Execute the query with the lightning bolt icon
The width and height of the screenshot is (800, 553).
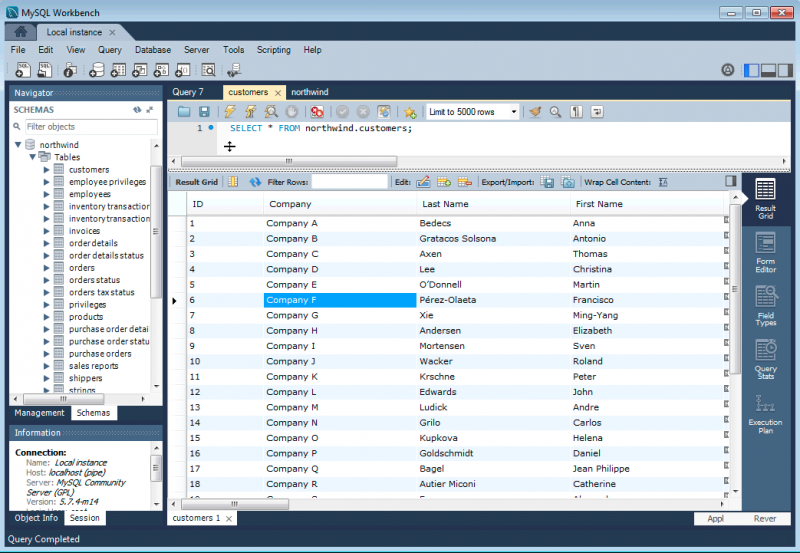[x=230, y=112]
